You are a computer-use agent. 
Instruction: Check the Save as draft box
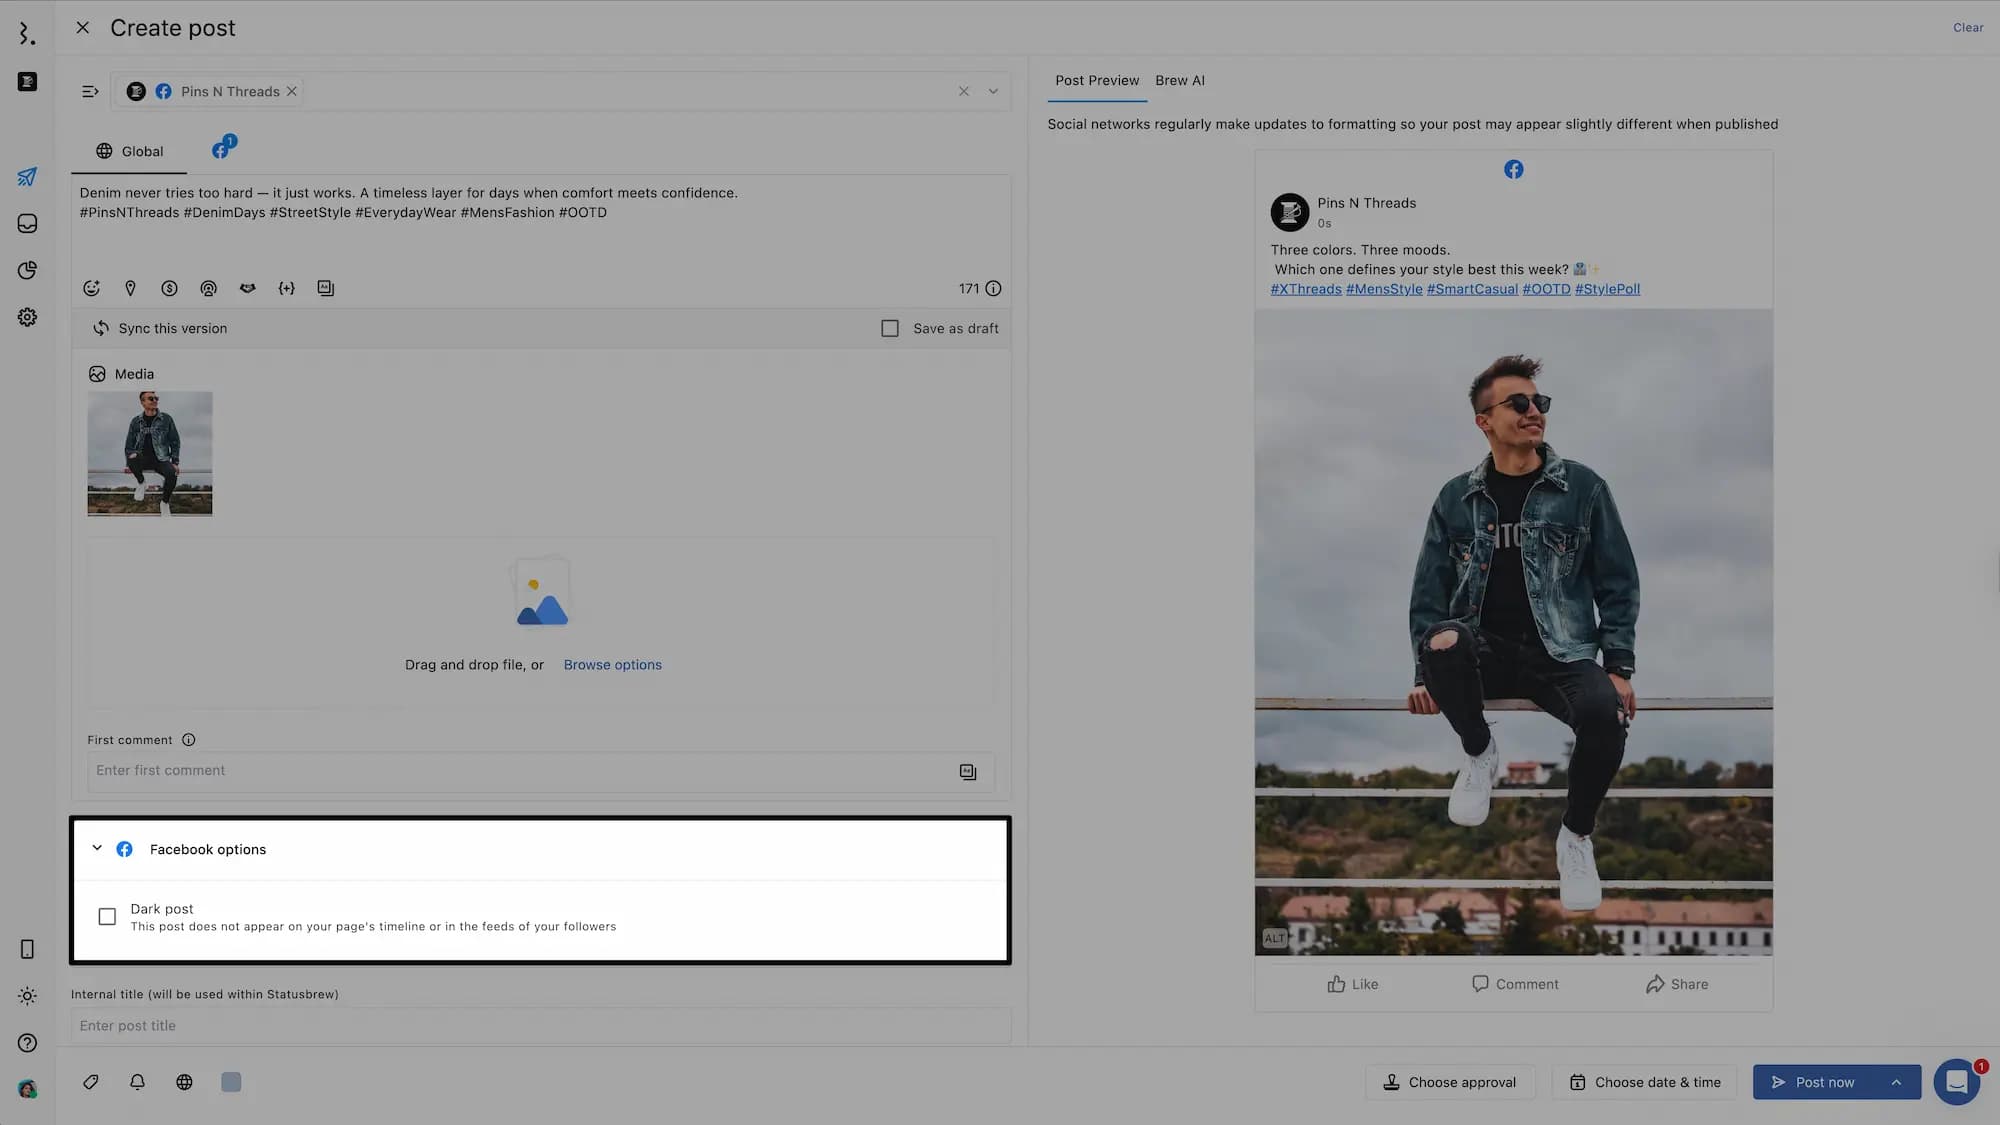(x=890, y=328)
